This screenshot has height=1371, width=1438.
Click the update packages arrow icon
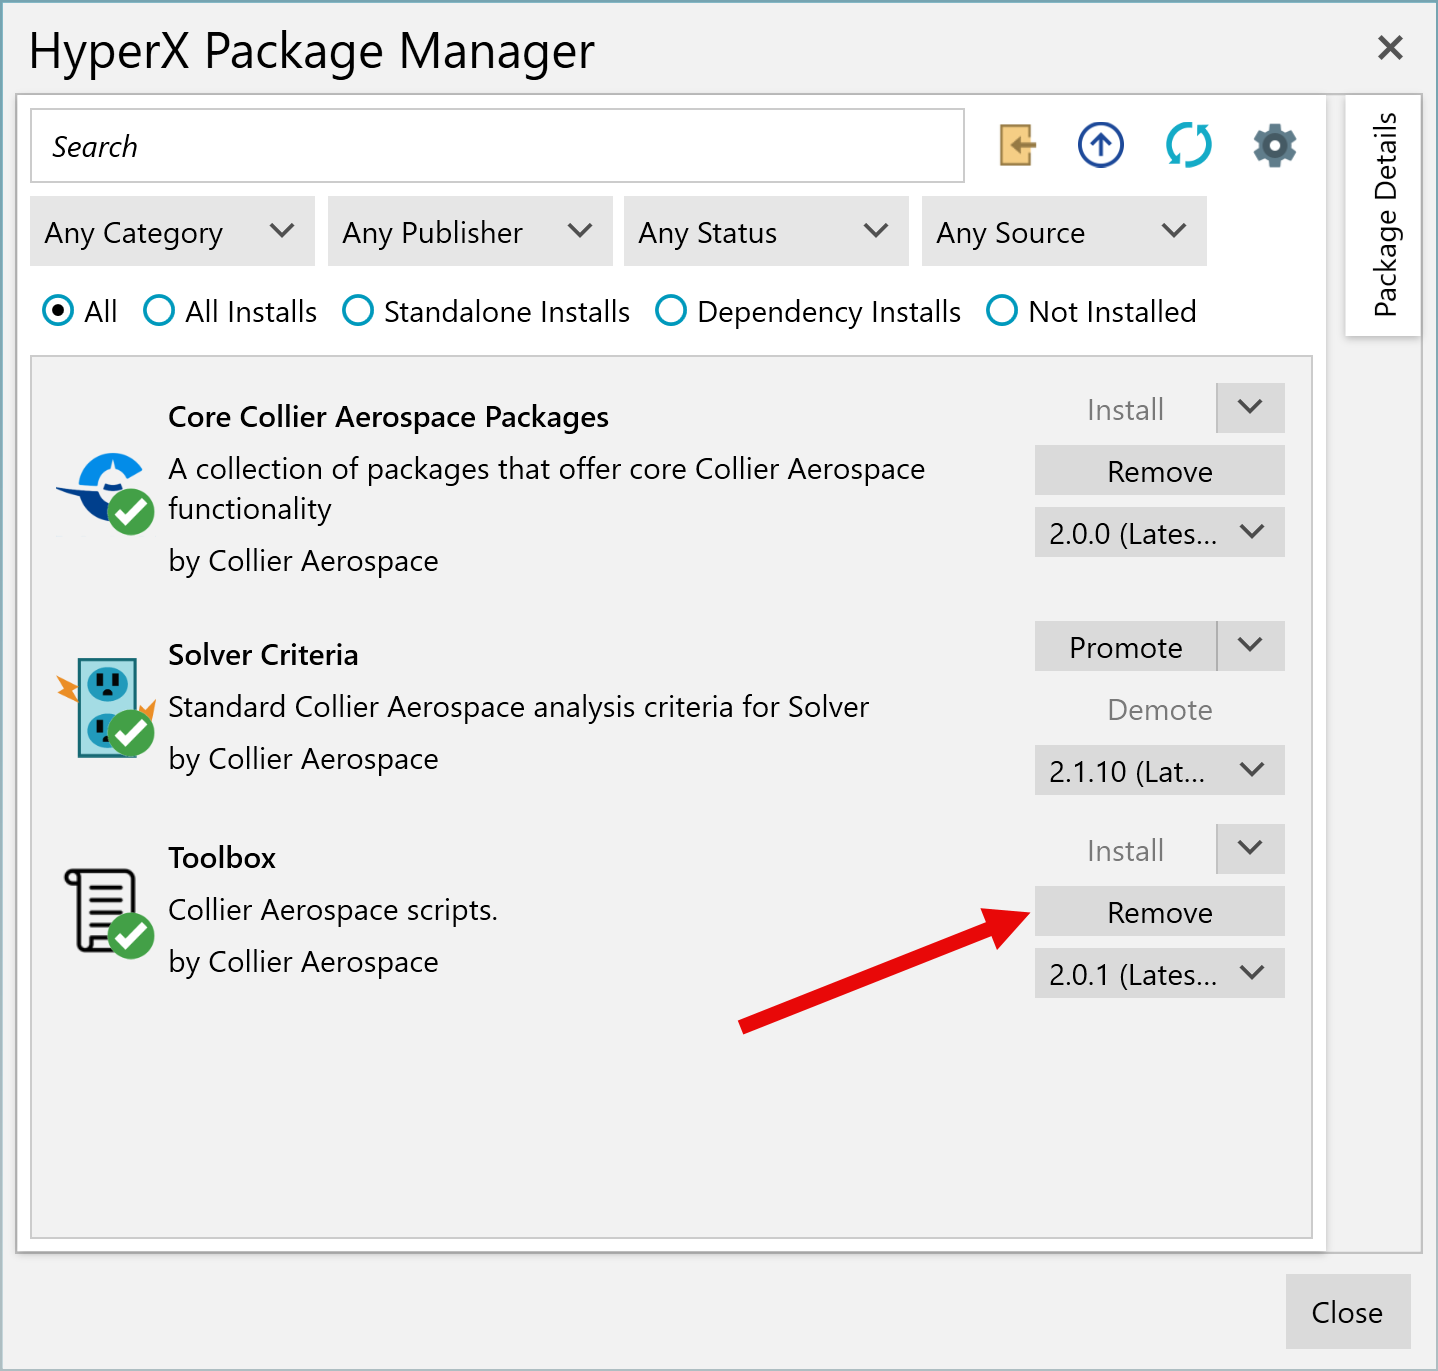[1101, 146]
